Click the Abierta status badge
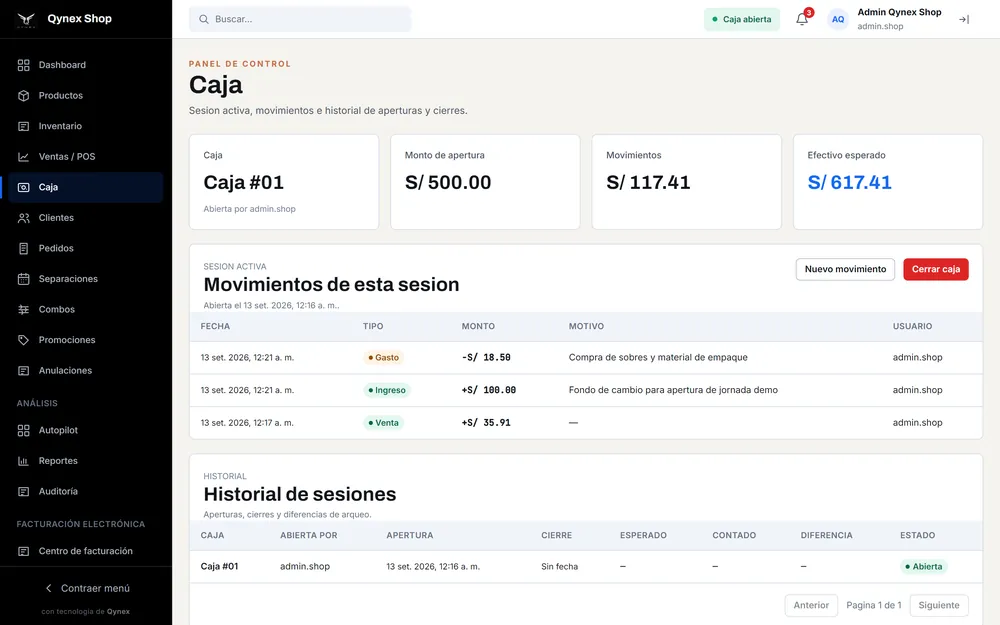Viewport: 1000px width, 625px height. pos(923,567)
